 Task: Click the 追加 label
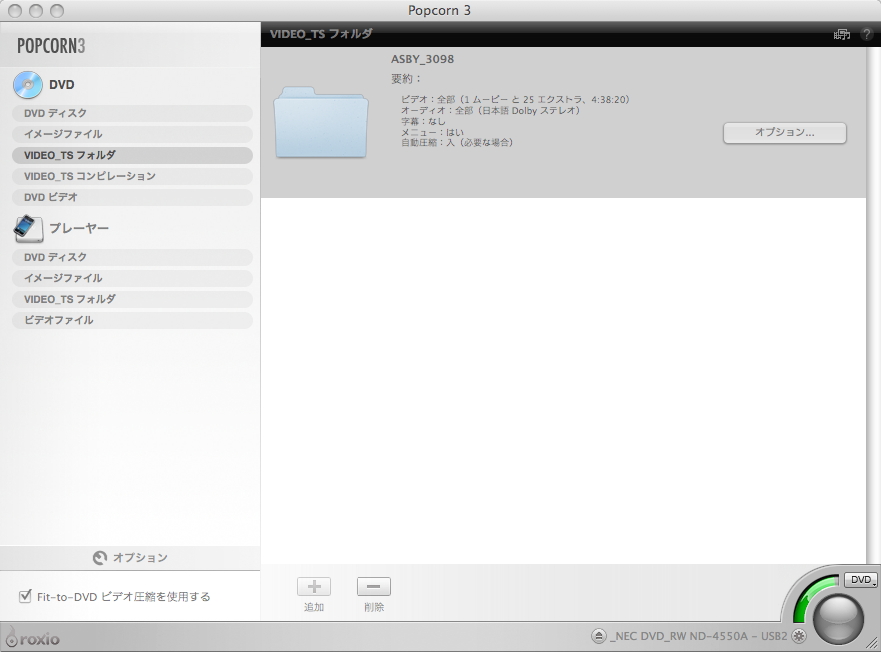pyautogui.click(x=314, y=607)
